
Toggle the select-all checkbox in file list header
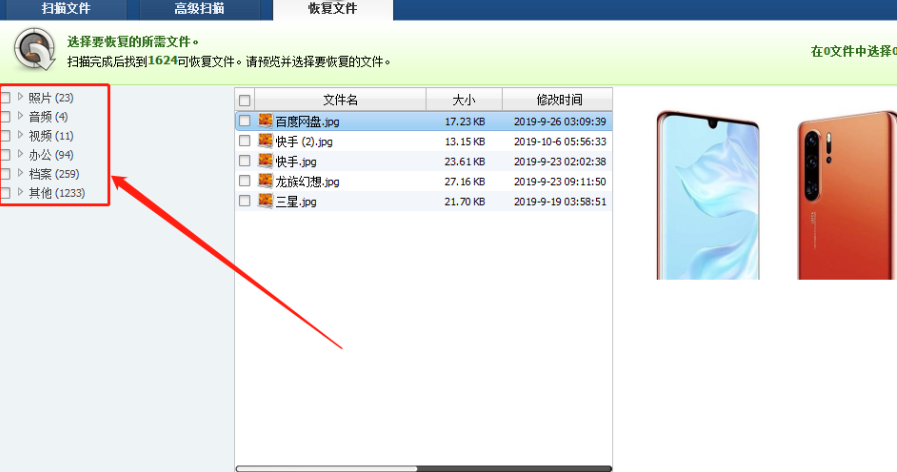(x=245, y=101)
